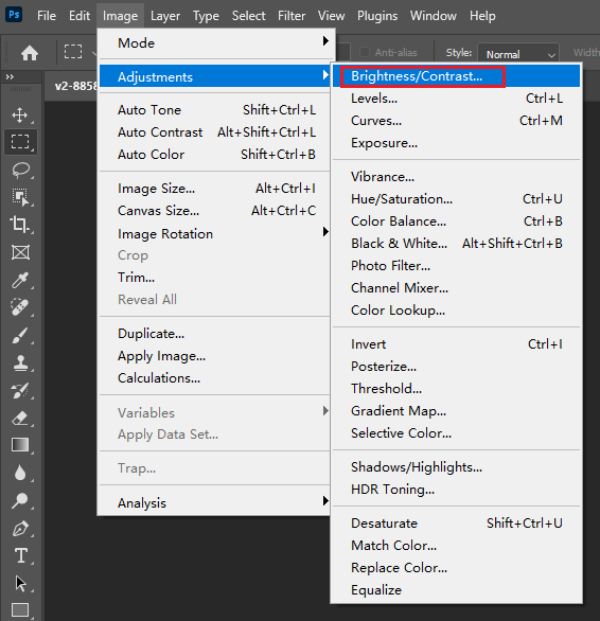Viewport: 600px width, 621px height.
Task: Click Hue/Saturation in the submenu
Action: pyautogui.click(x=401, y=199)
